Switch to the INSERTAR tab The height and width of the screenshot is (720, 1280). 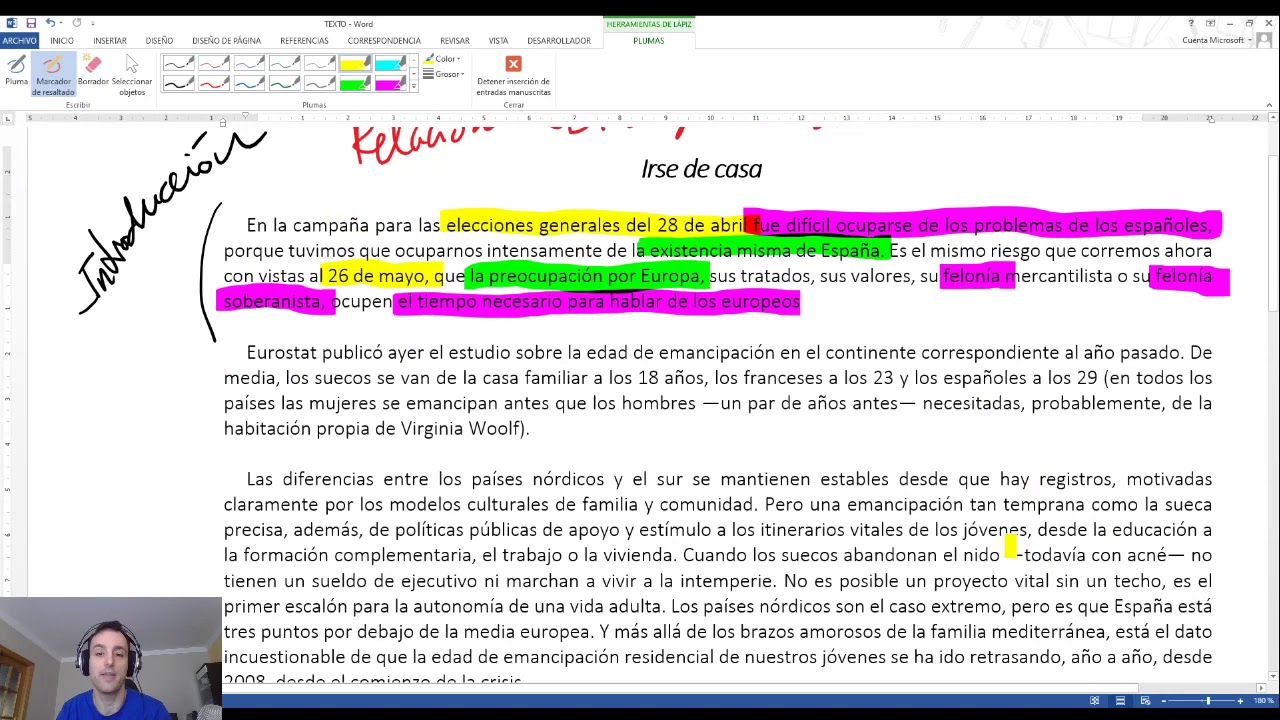click(110, 40)
